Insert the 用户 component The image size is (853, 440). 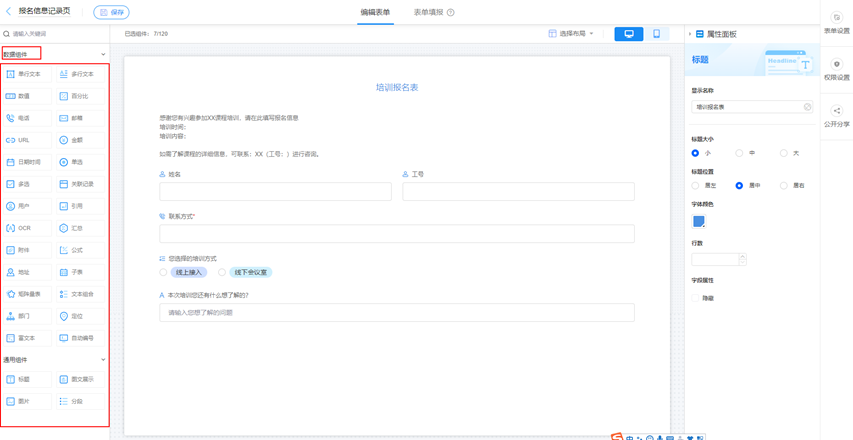point(27,206)
